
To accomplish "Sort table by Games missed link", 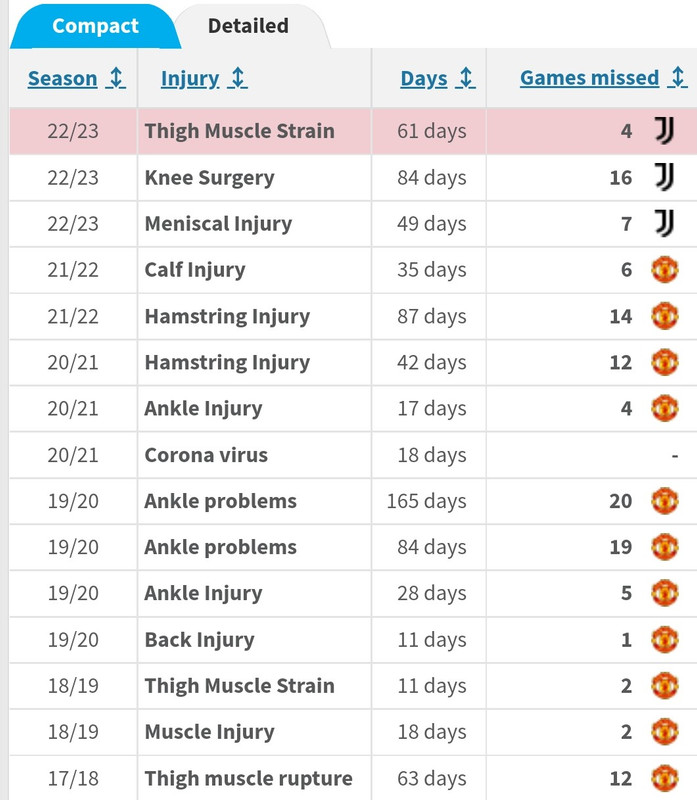I will [589, 78].
